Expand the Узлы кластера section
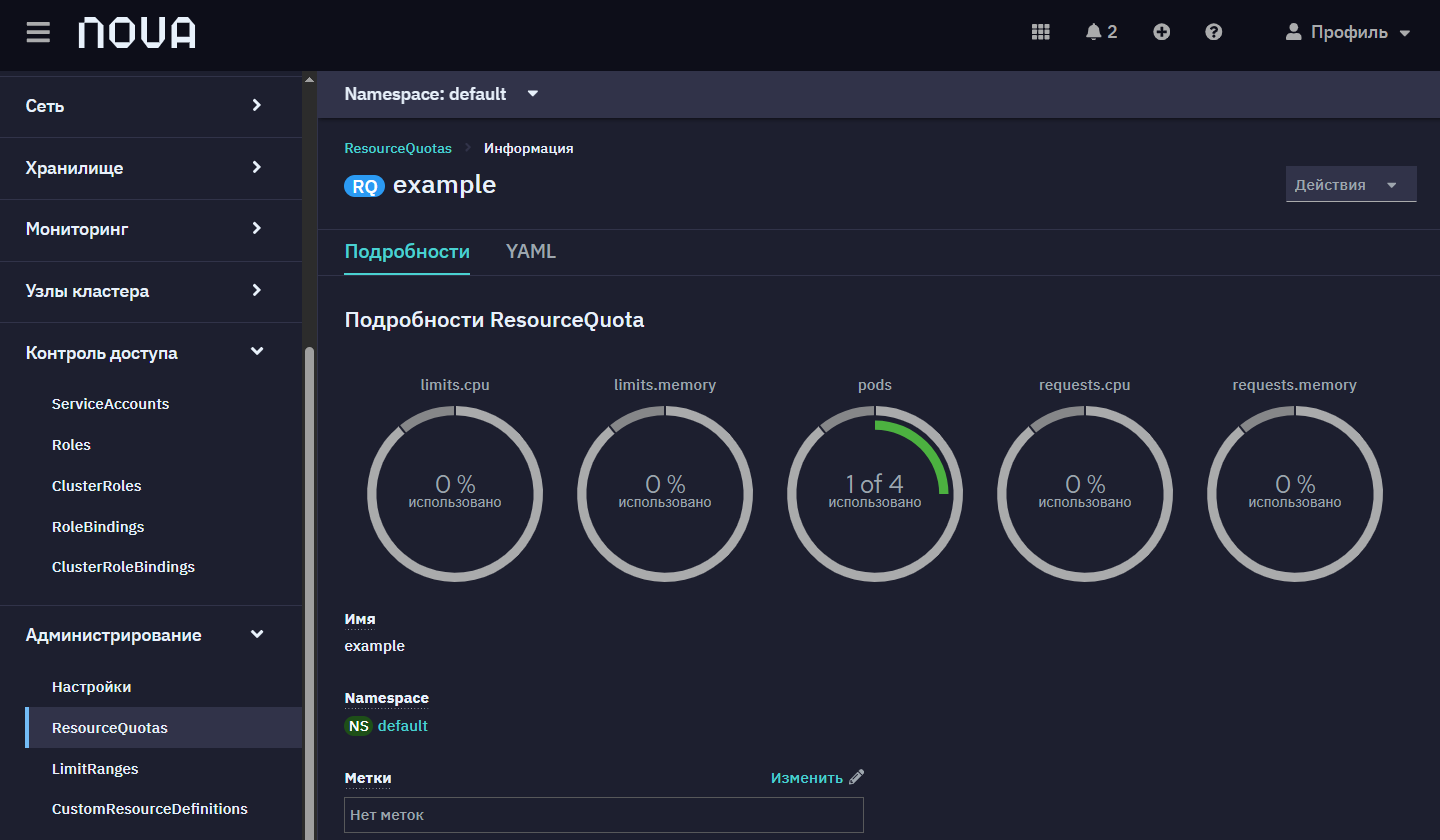This screenshot has height=840, width=1440. (150, 291)
